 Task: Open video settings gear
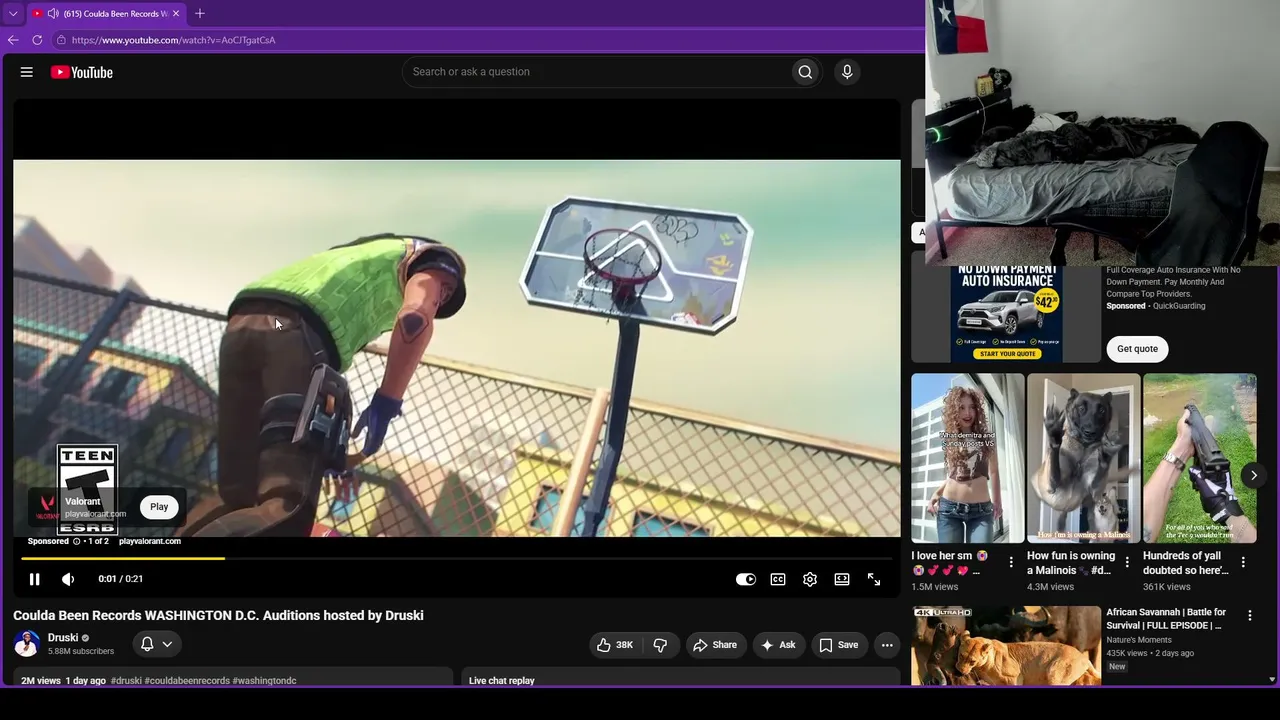tap(810, 579)
